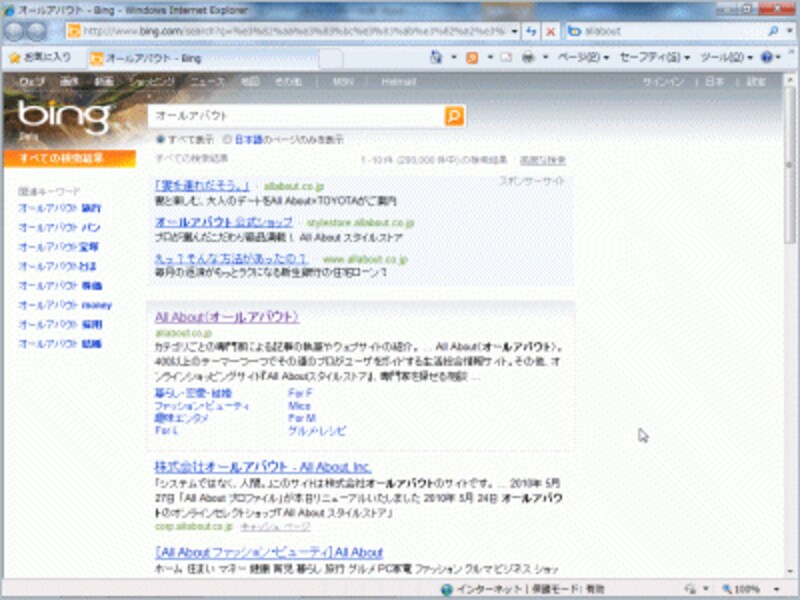Open the ウェブ tab in Bing header
The width and height of the screenshot is (800, 600).
click(32, 82)
